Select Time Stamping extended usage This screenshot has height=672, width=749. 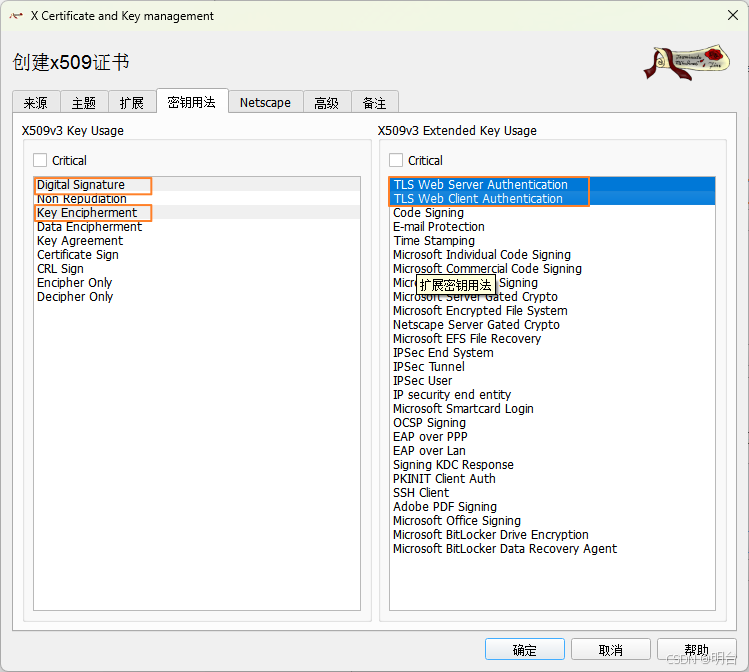click(552, 241)
